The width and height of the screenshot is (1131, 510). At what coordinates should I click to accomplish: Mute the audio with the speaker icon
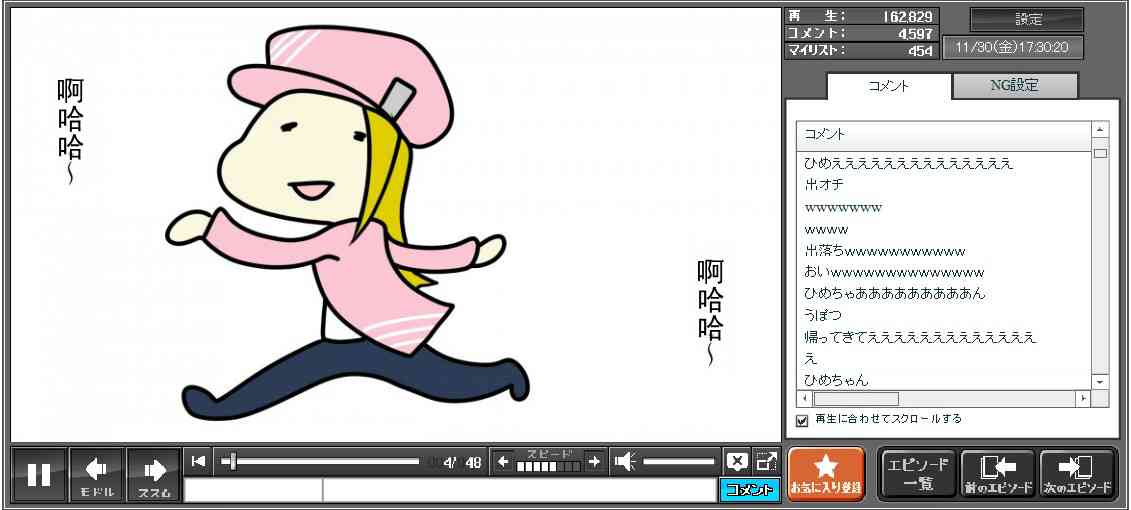click(625, 461)
